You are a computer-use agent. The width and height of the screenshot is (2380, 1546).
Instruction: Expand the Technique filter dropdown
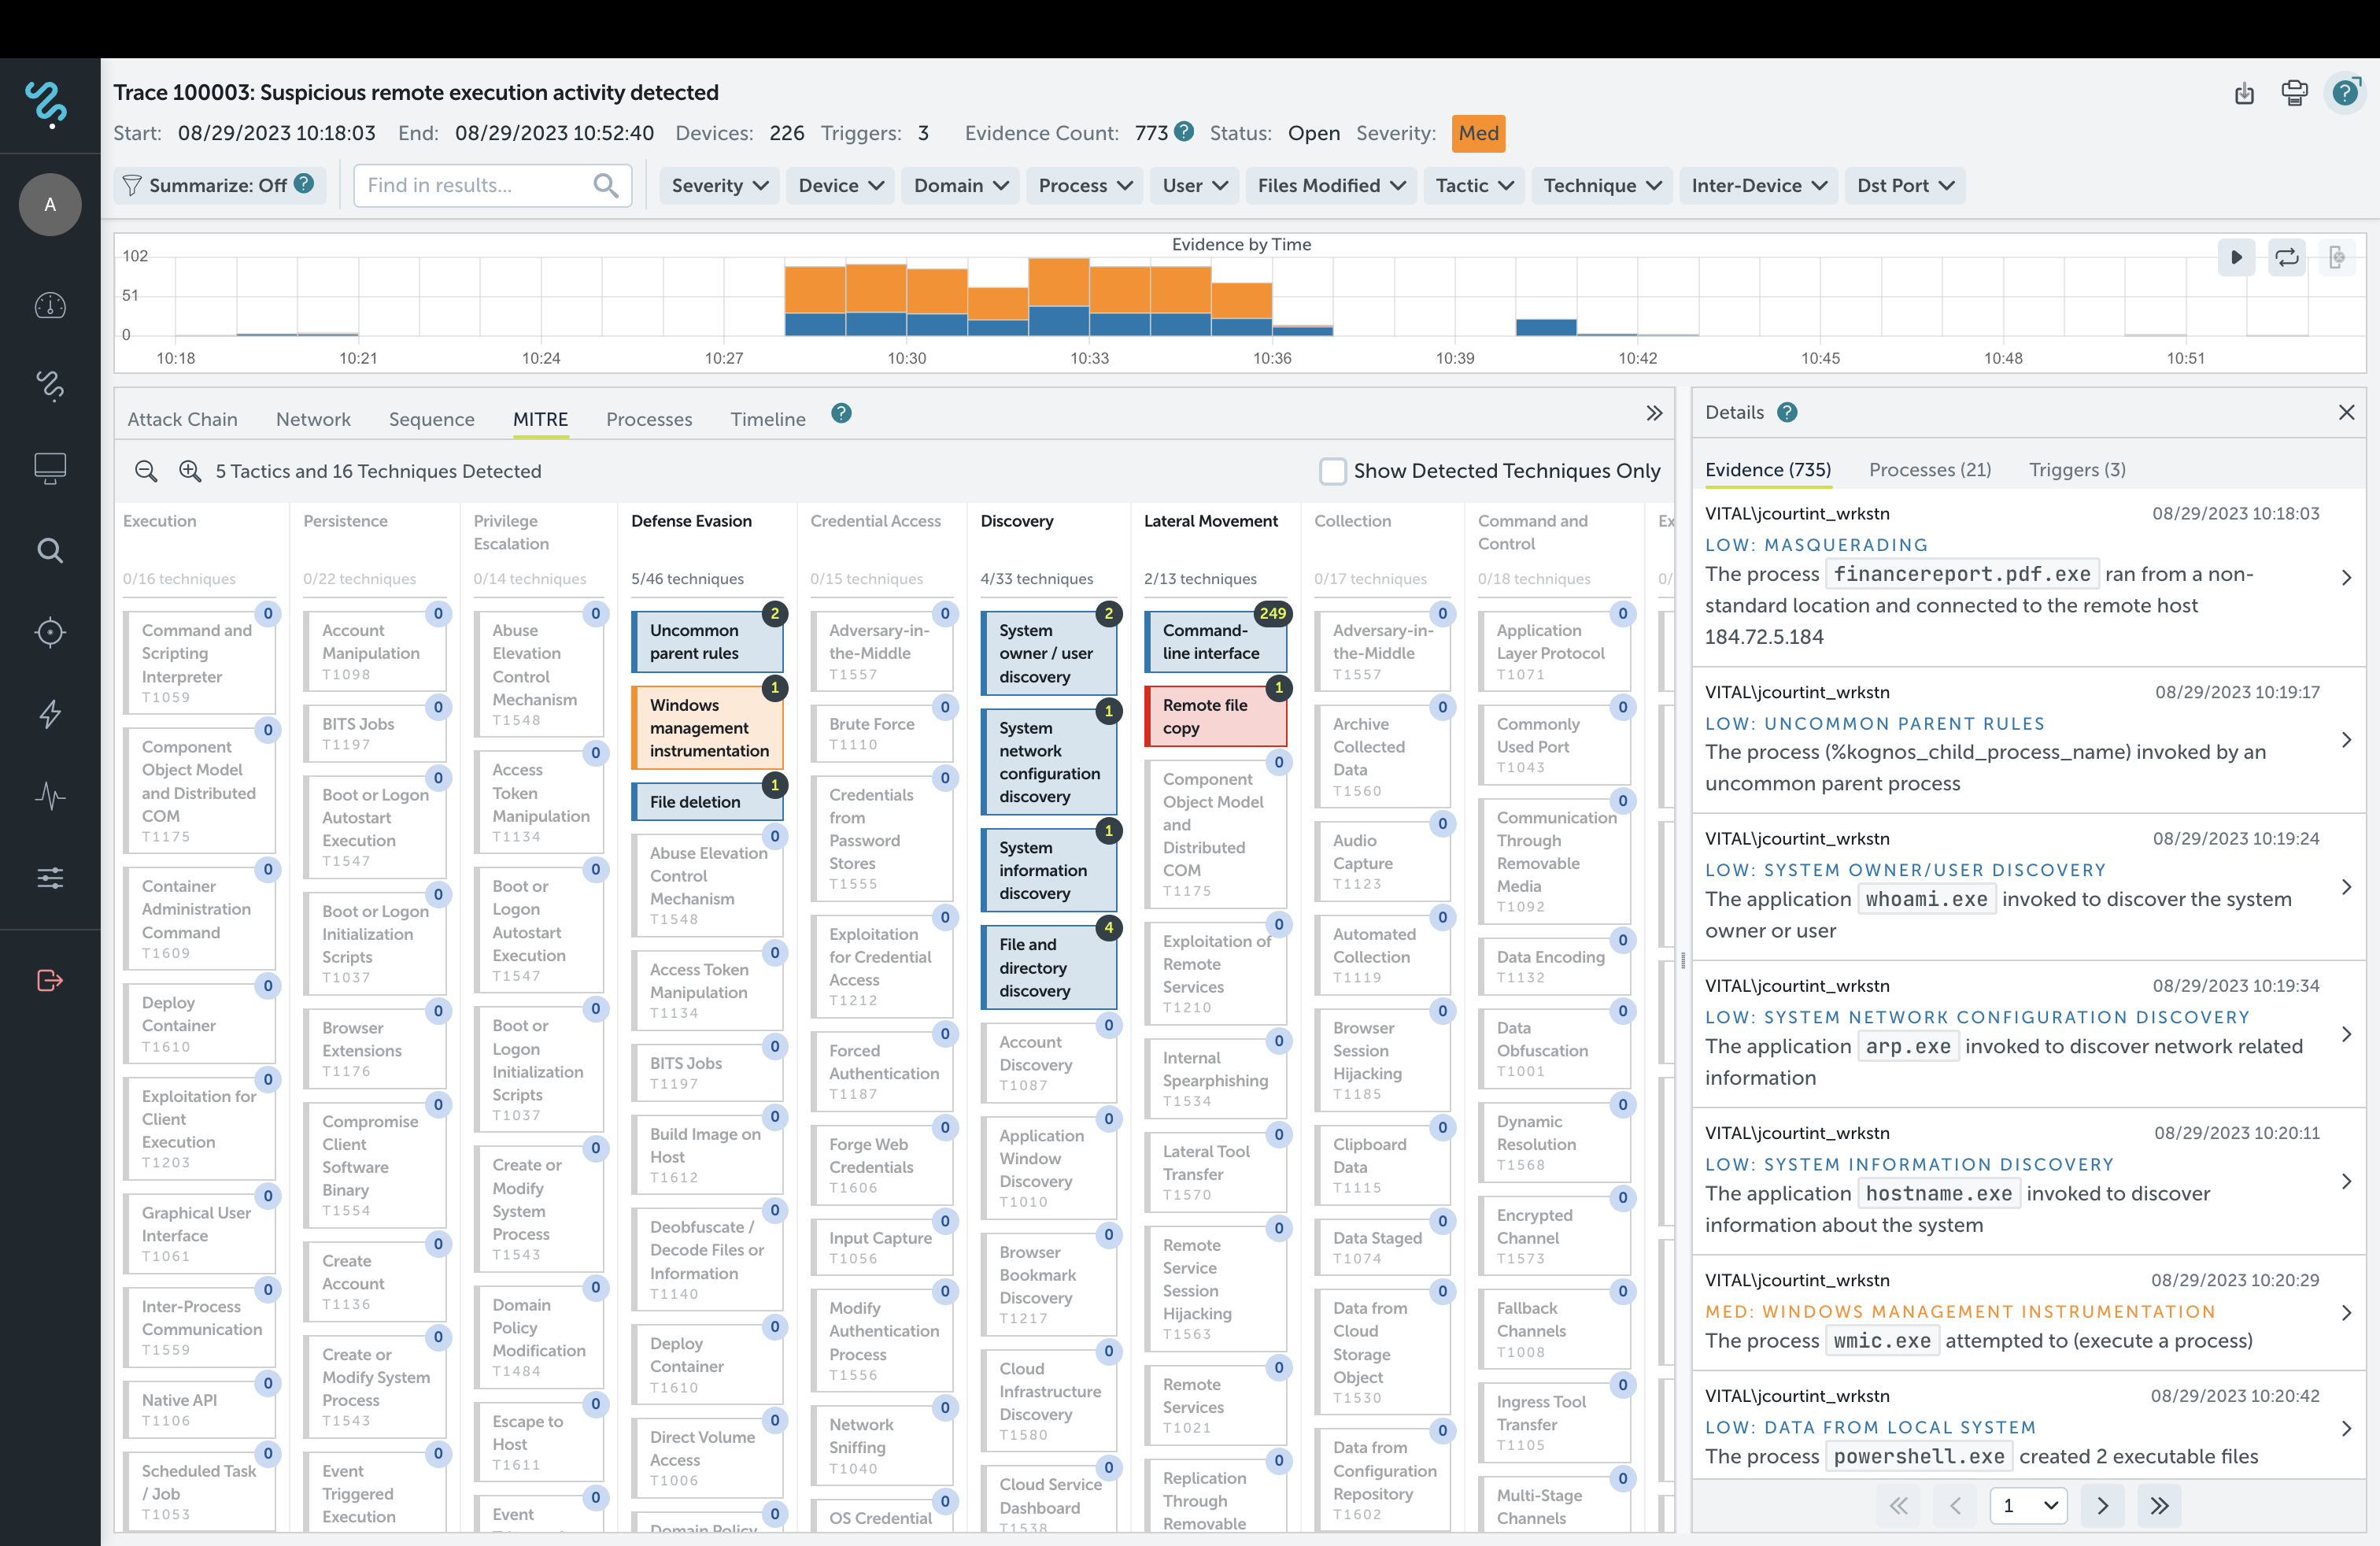coord(1601,185)
